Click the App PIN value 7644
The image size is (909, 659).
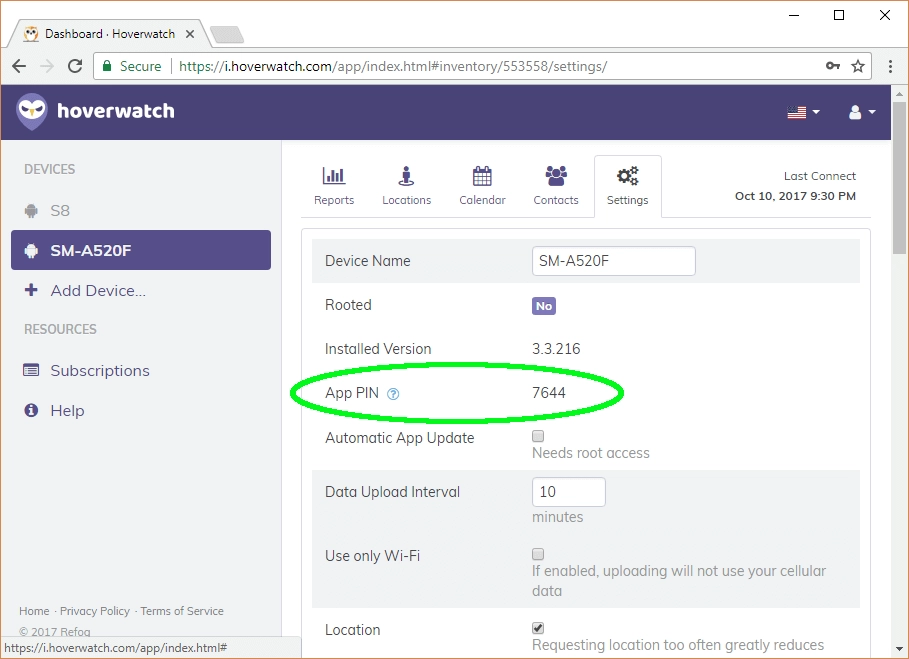548,393
